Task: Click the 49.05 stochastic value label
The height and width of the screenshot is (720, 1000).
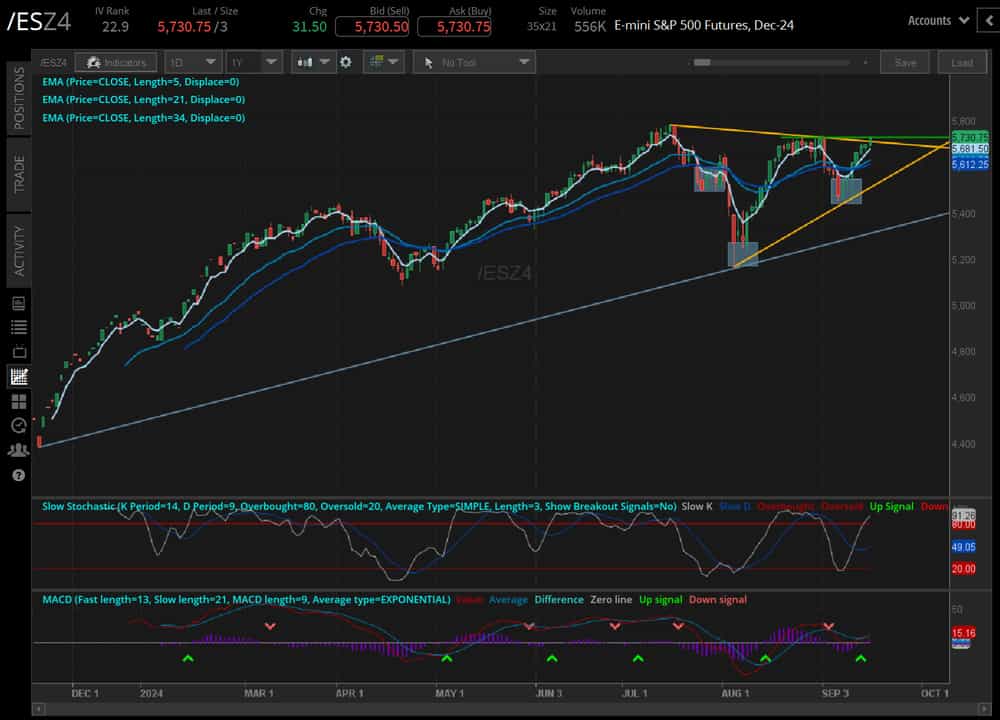Action: coord(964,547)
